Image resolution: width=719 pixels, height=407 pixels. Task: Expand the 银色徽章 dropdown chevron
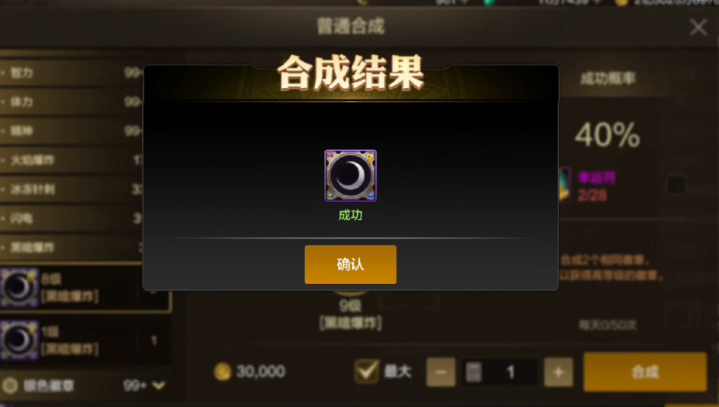tap(159, 385)
